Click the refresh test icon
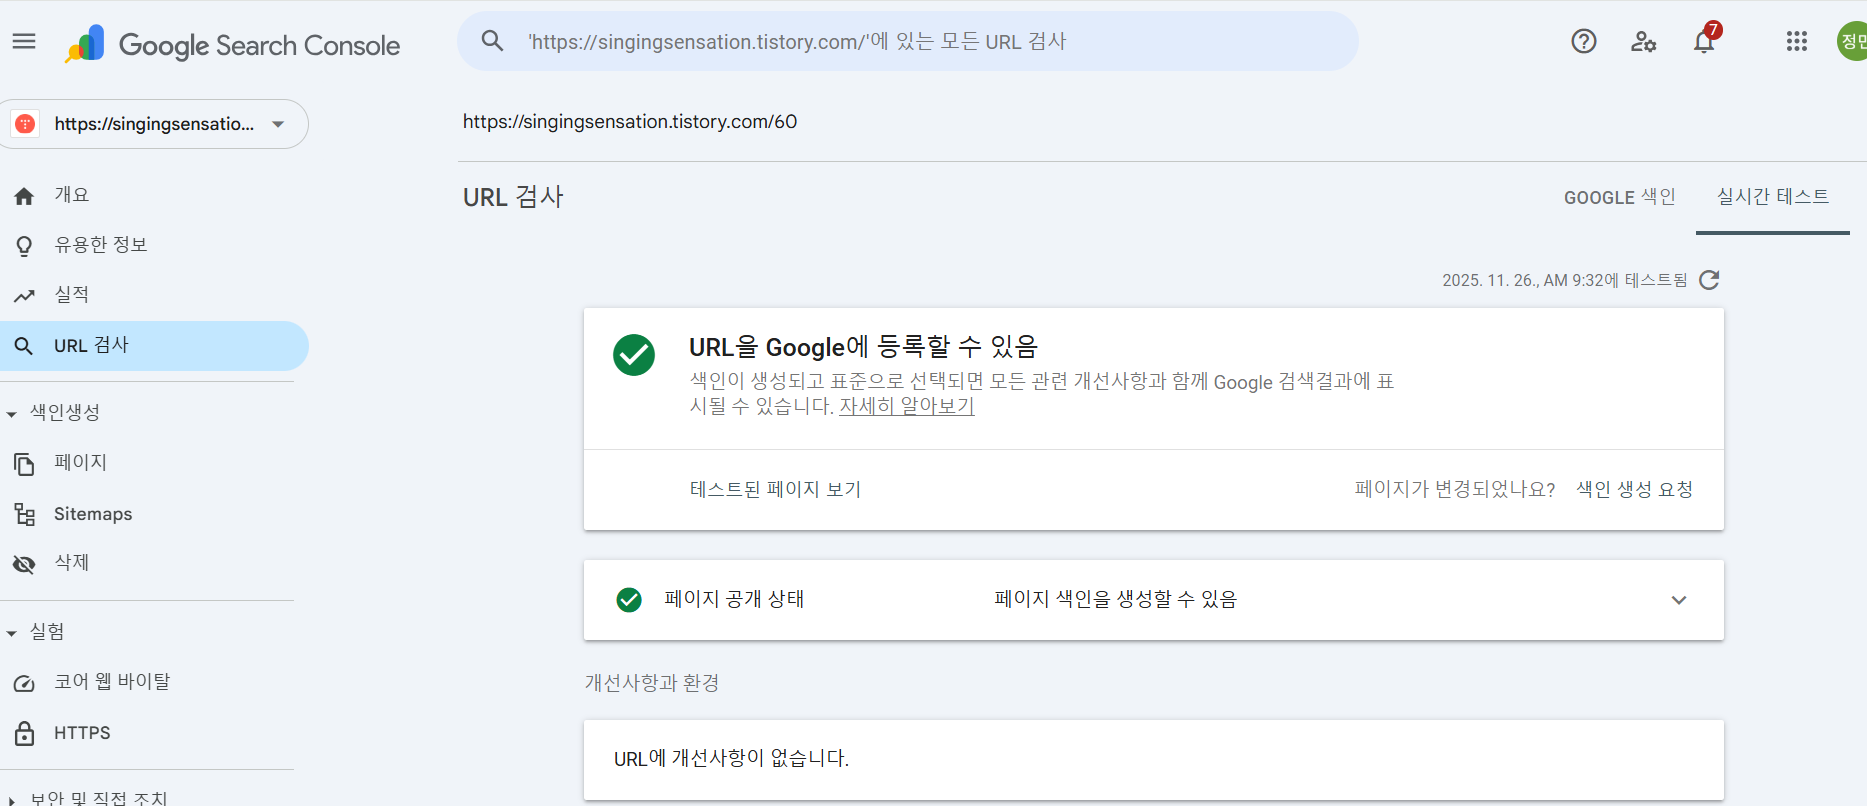The image size is (1867, 806). pos(1709,280)
